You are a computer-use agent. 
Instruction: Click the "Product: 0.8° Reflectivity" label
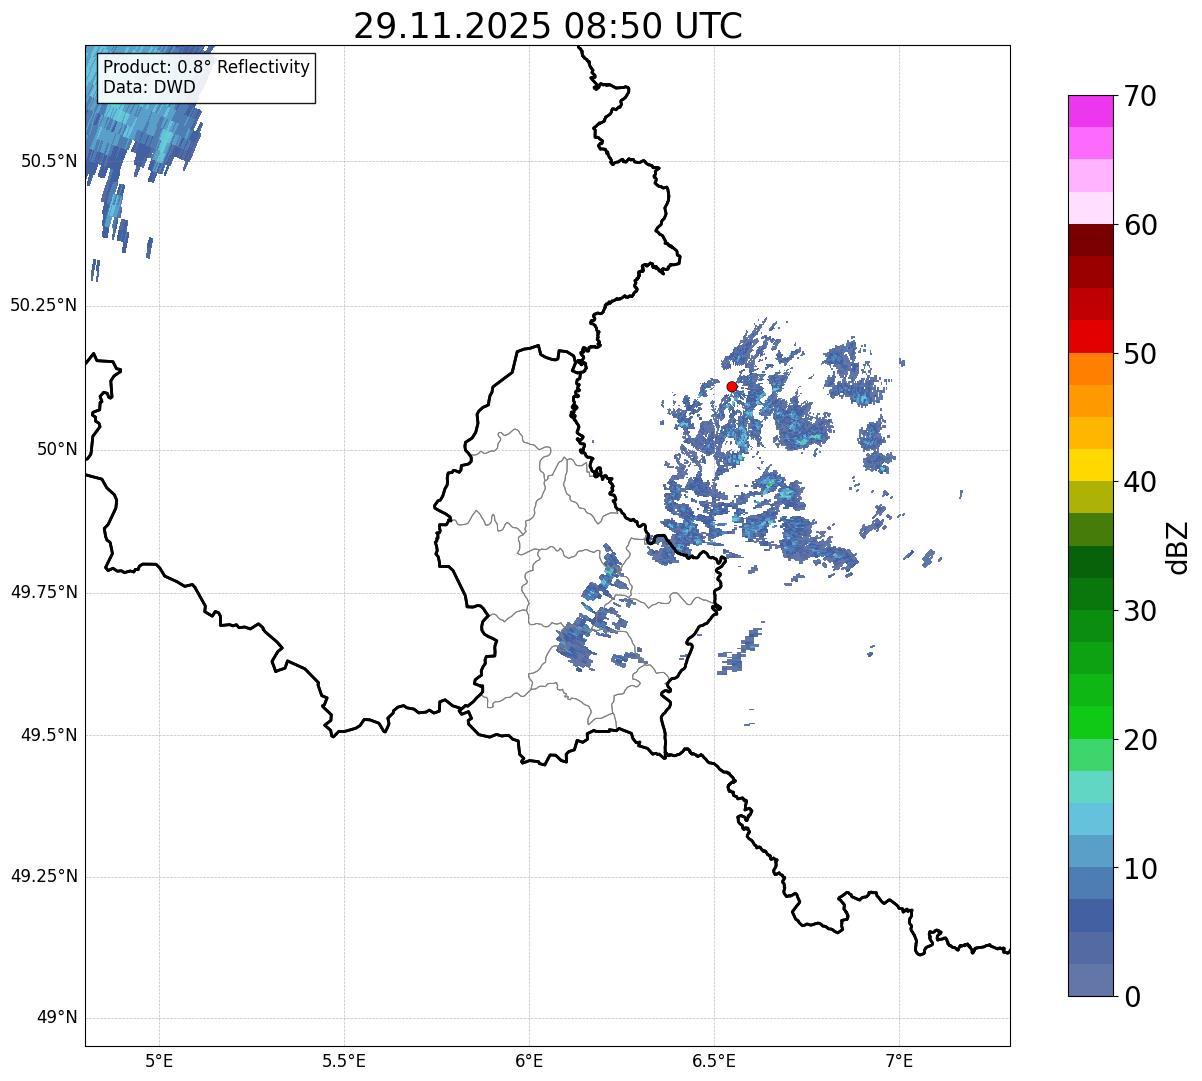pyautogui.click(x=206, y=67)
